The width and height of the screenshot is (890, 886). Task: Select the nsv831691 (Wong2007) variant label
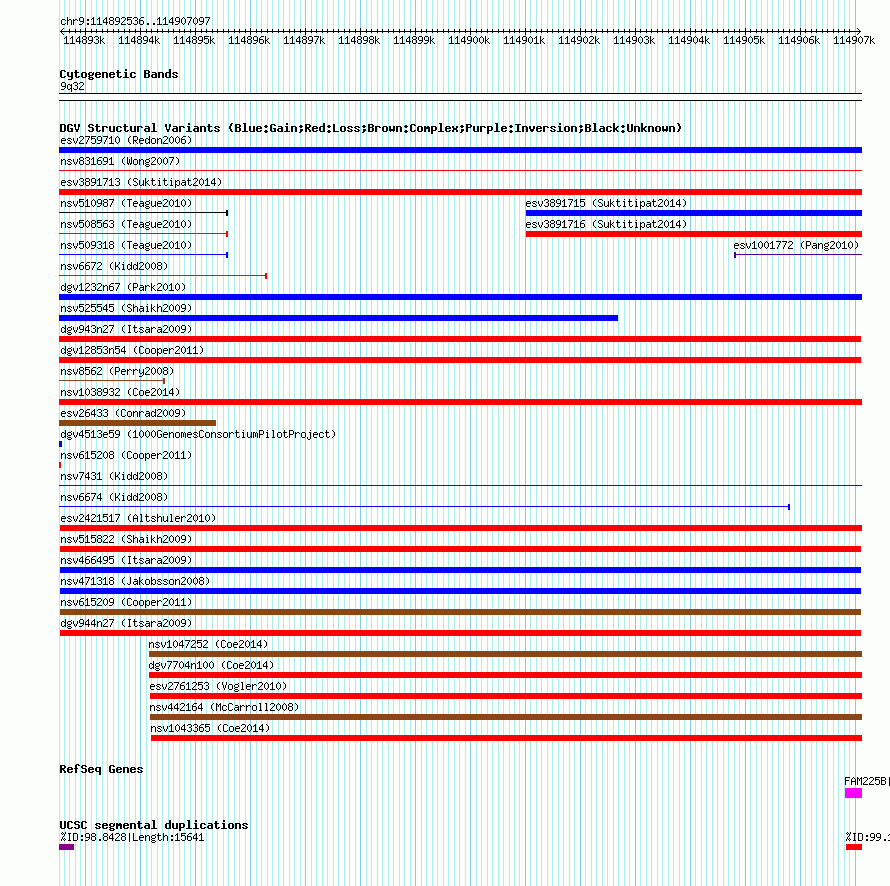120,161
